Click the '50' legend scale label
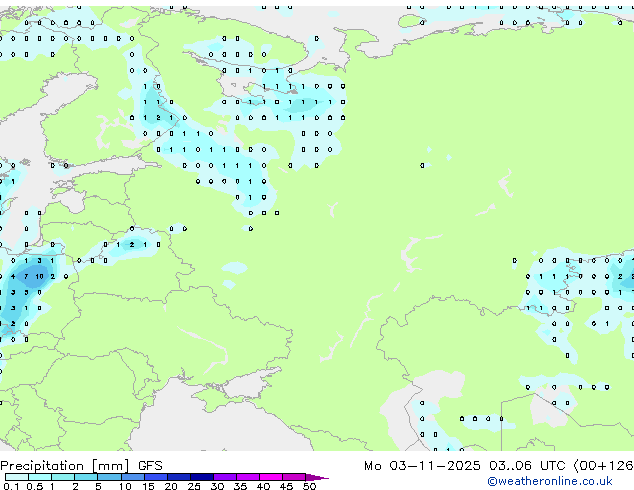 tap(309, 486)
